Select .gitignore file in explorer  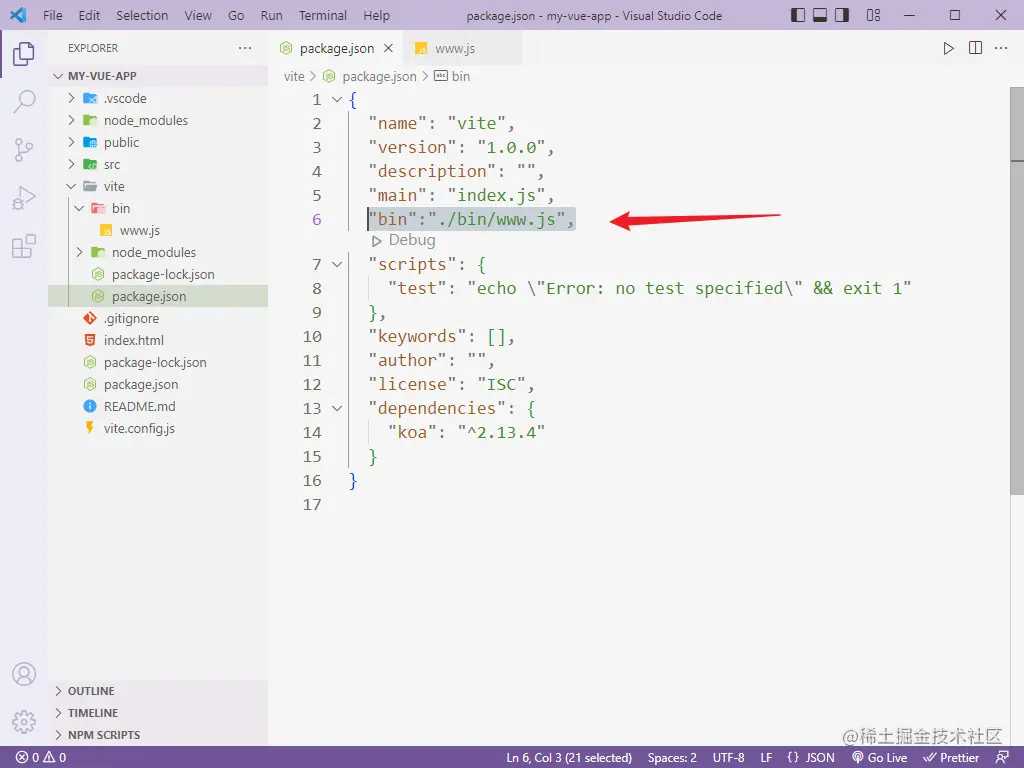click(158, 319)
